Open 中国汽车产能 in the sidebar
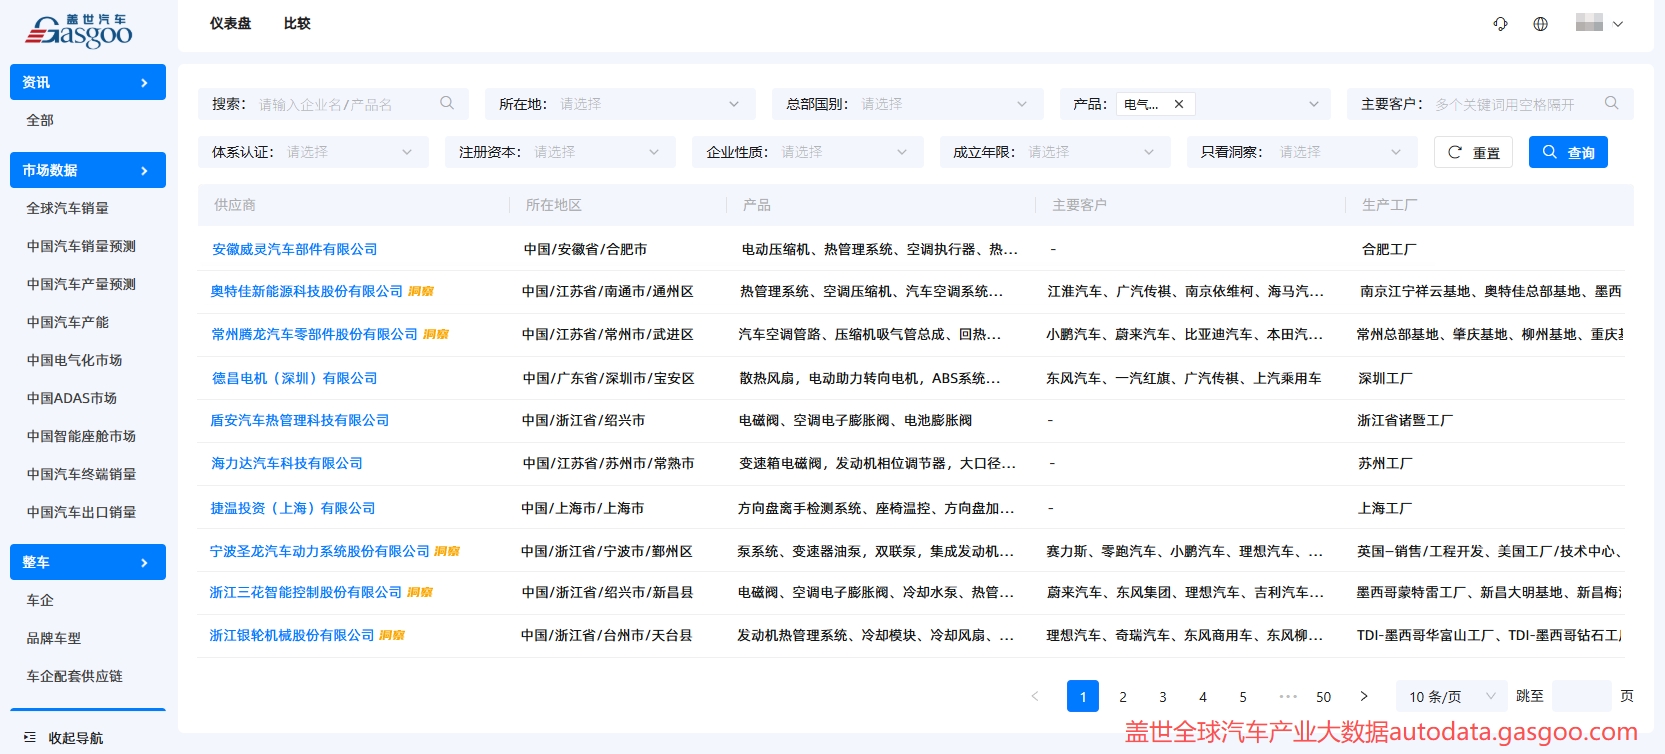Screen dimensions: 1665x754 click(x=67, y=322)
